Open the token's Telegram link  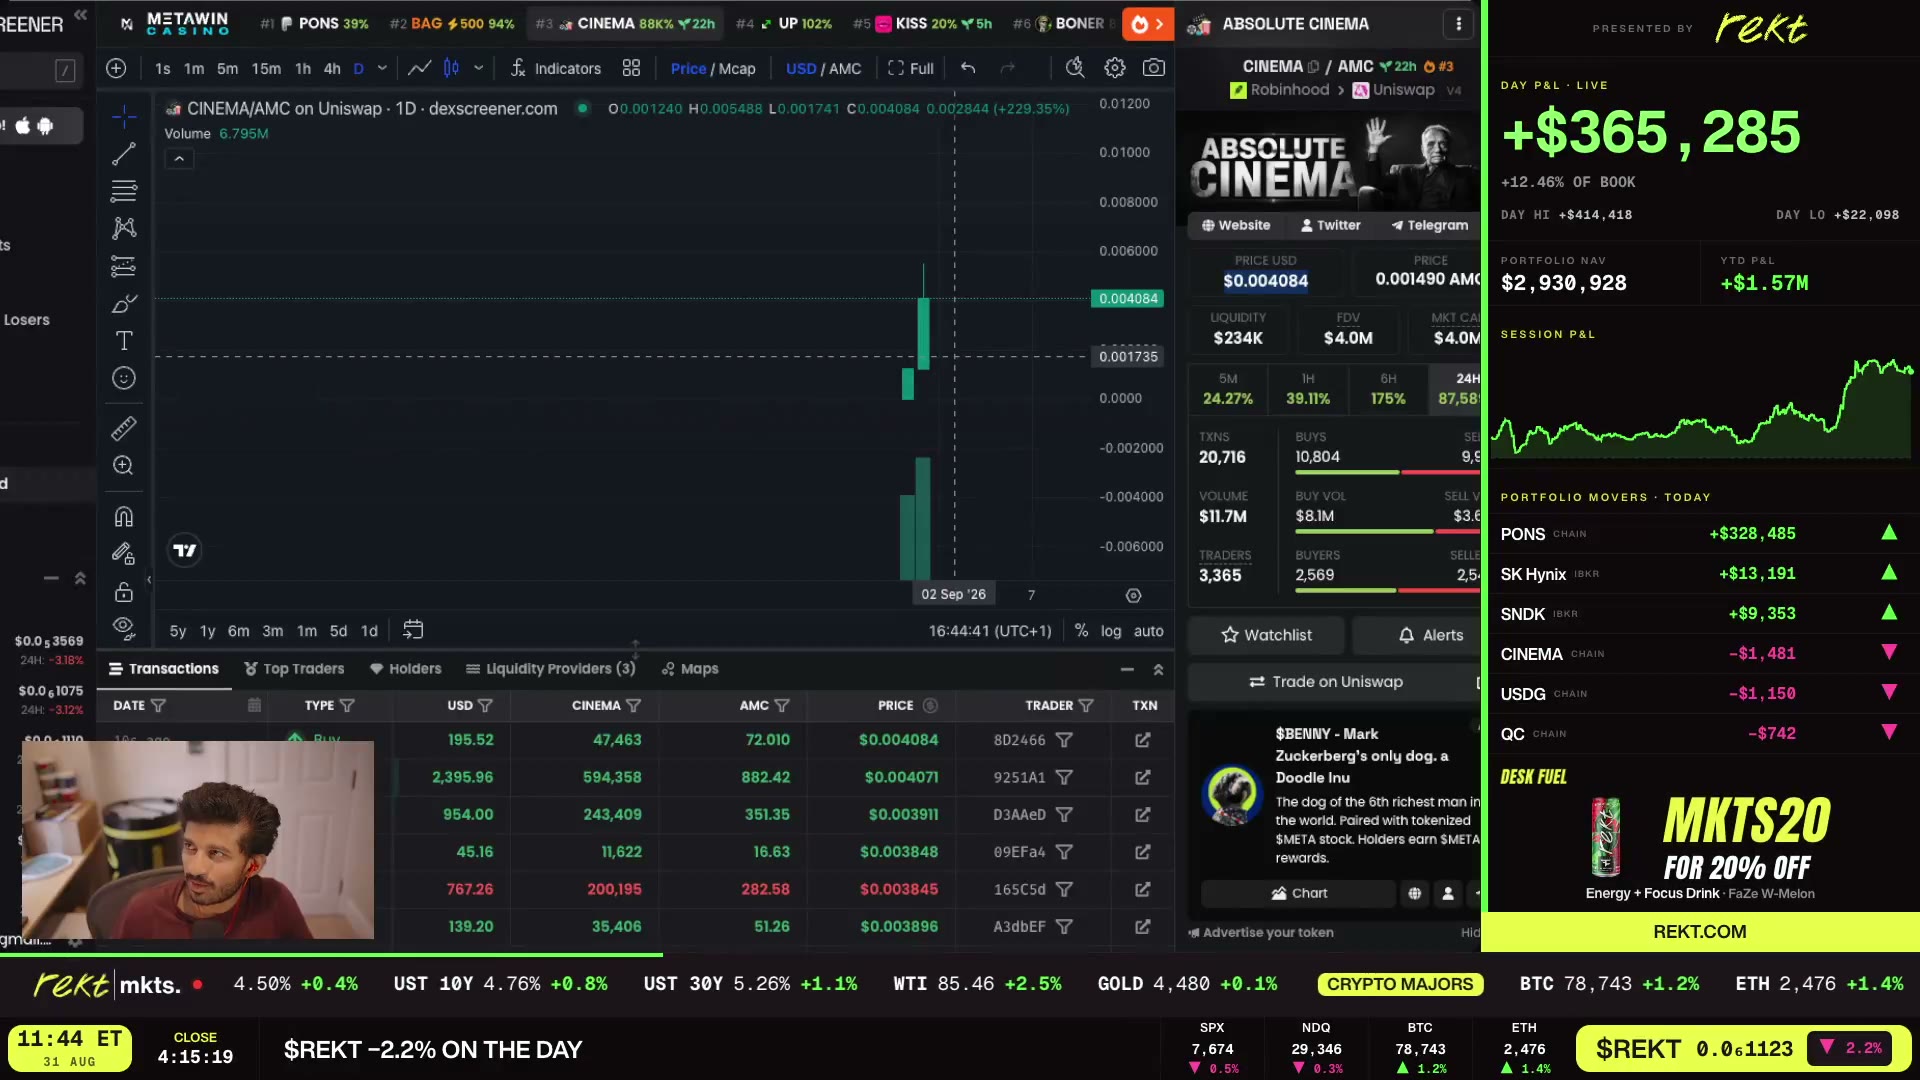1430,226
